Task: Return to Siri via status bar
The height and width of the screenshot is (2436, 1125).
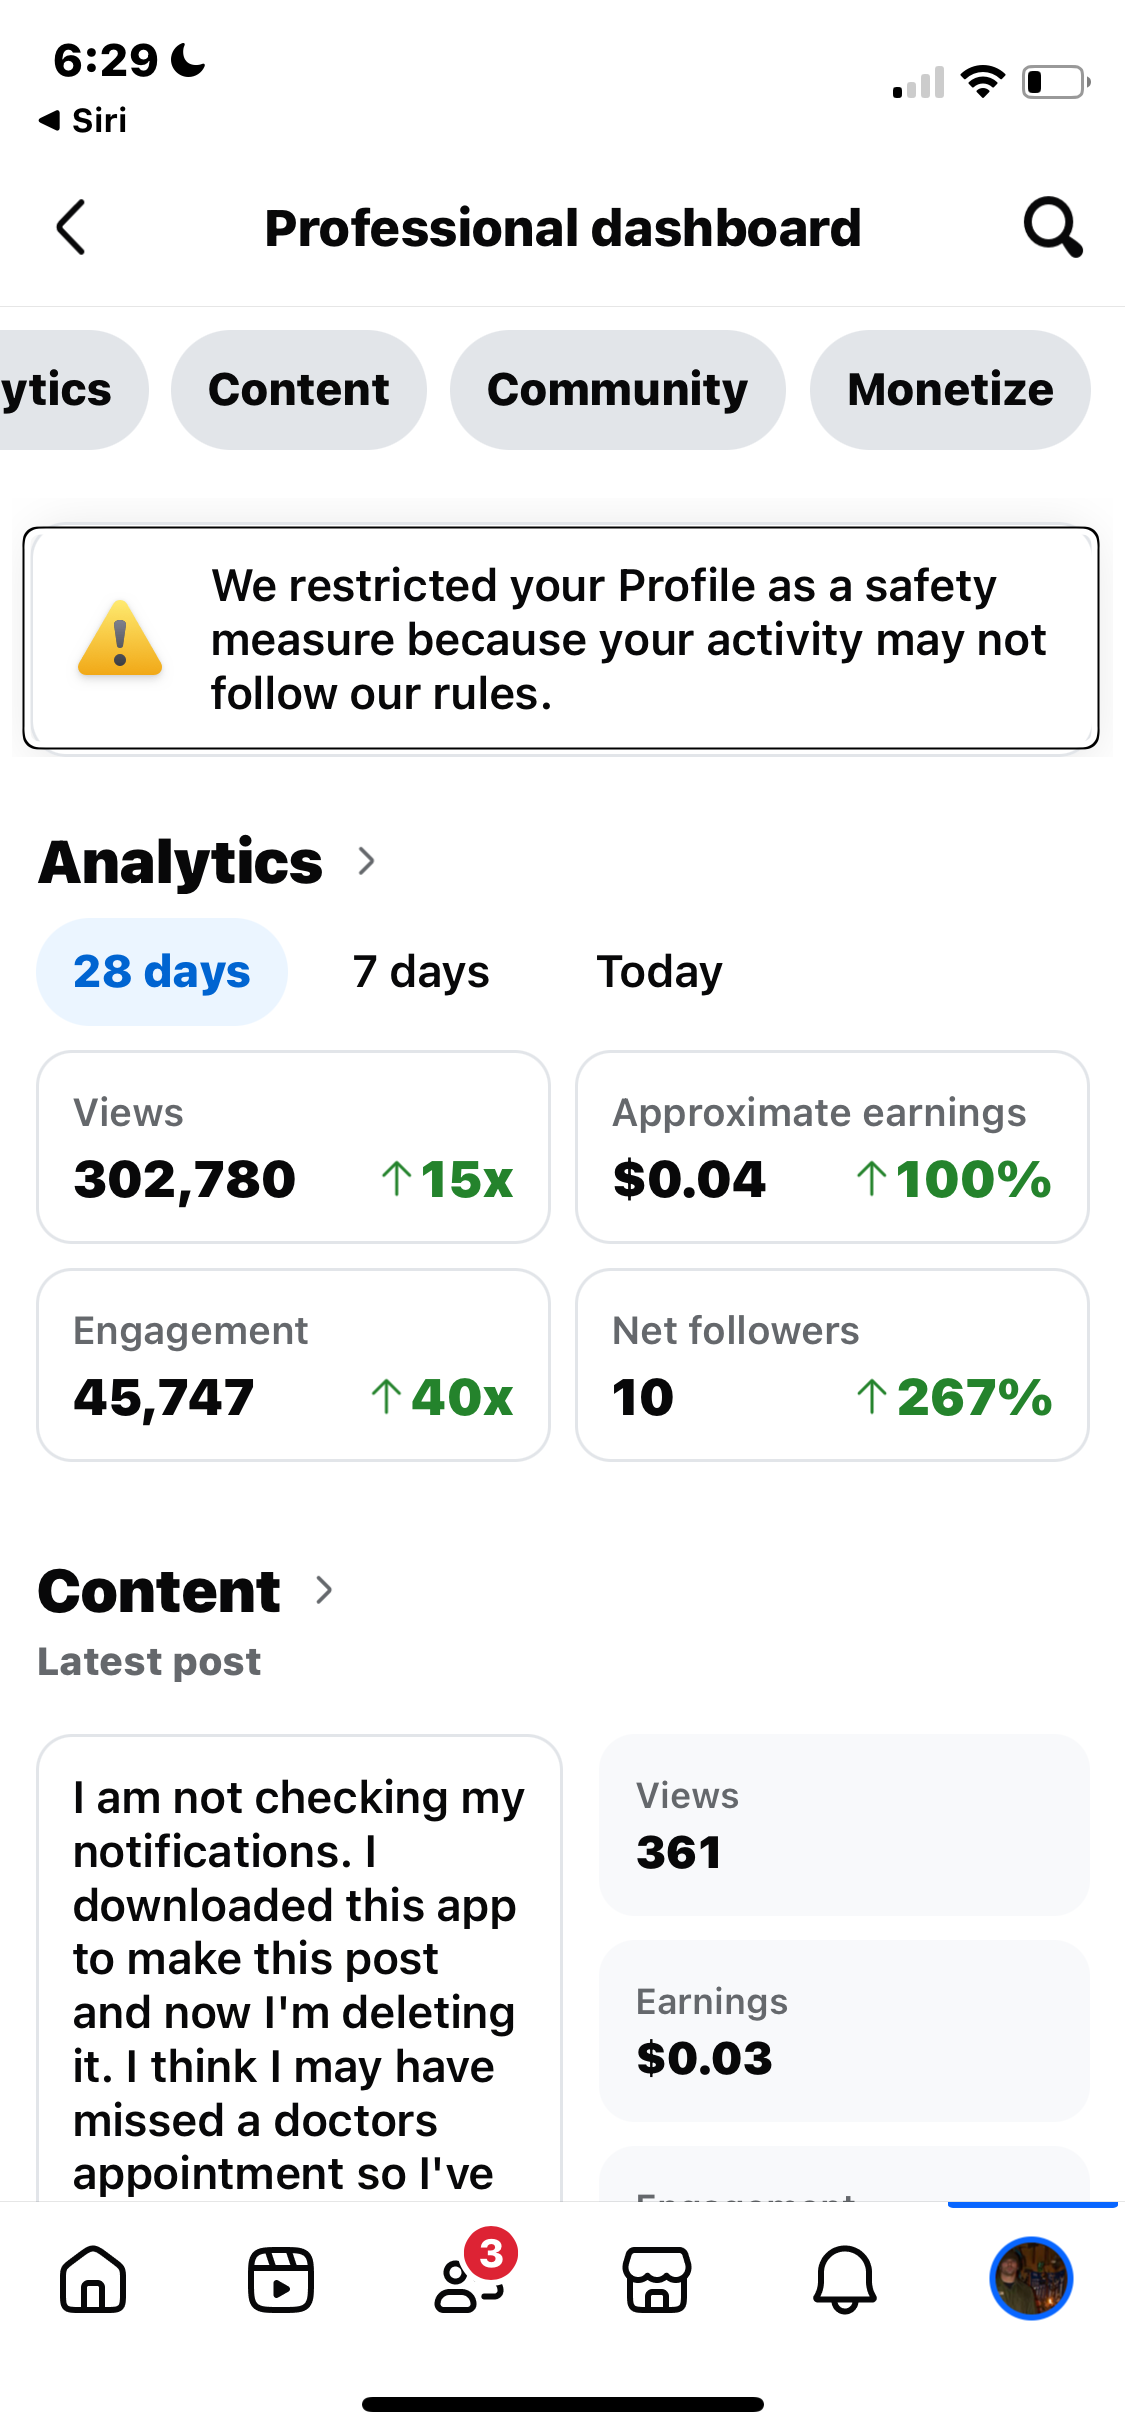Action: click(84, 121)
